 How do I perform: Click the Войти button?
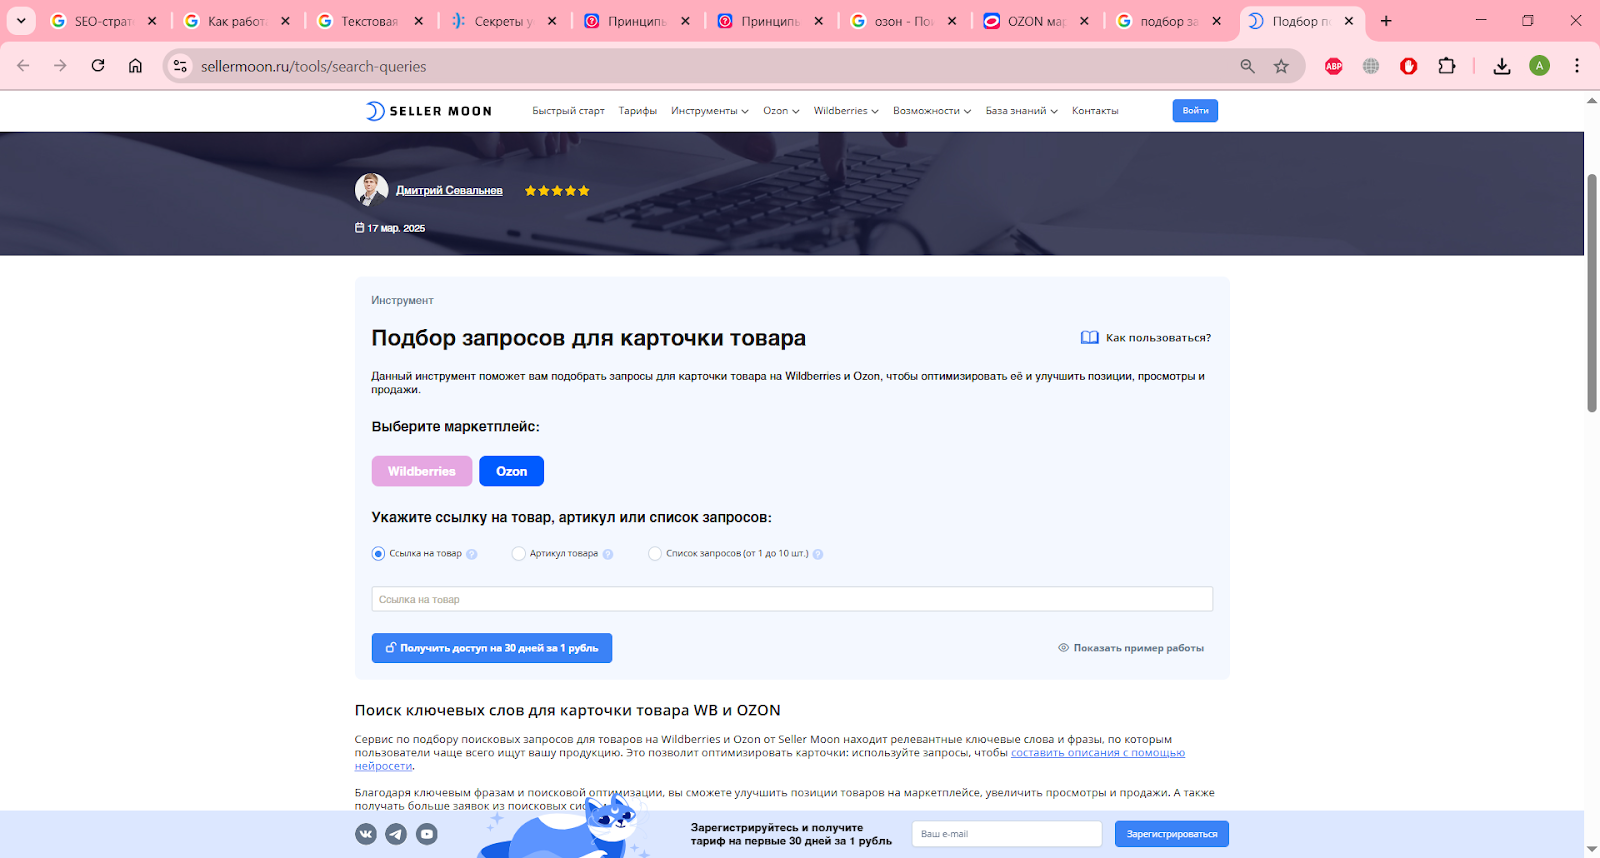click(1195, 111)
